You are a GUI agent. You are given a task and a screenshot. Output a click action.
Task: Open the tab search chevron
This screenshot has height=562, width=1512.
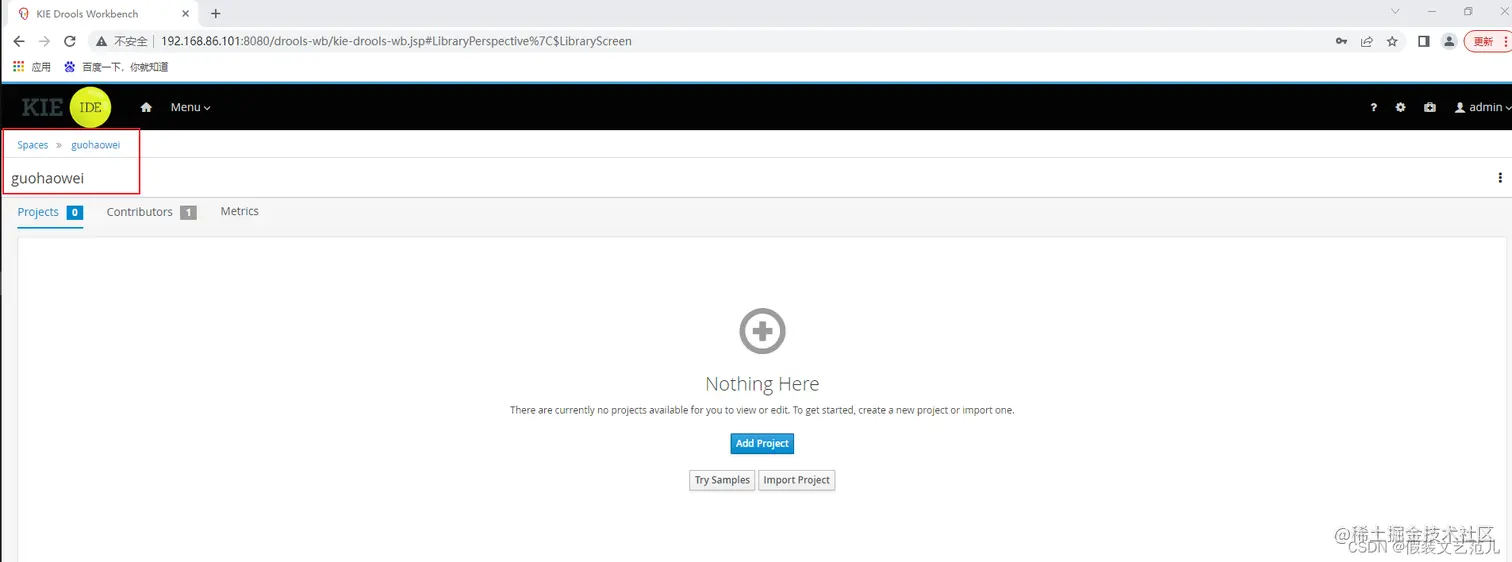[x=1397, y=10]
